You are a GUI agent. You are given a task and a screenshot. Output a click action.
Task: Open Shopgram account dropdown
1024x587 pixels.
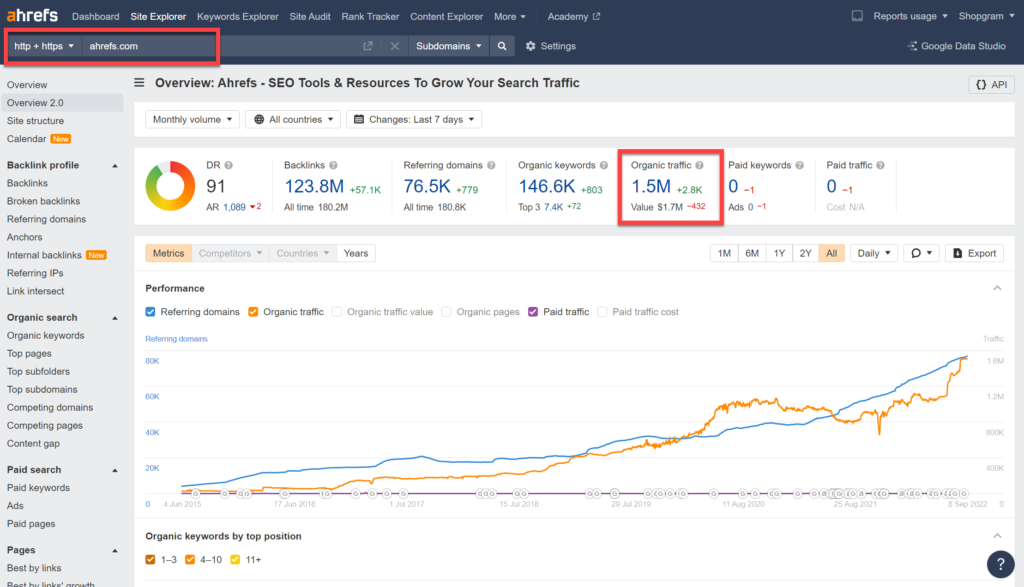pyautogui.click(x=986, y=16)
